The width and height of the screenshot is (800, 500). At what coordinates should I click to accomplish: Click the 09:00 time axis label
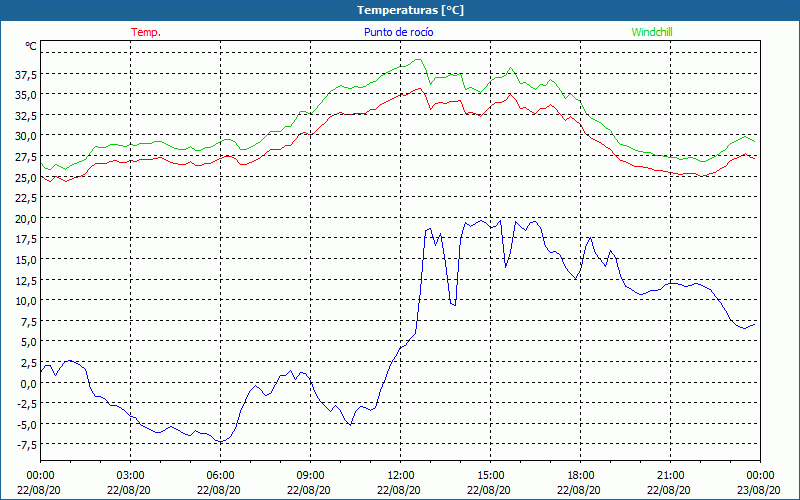[x=310, y=476]
